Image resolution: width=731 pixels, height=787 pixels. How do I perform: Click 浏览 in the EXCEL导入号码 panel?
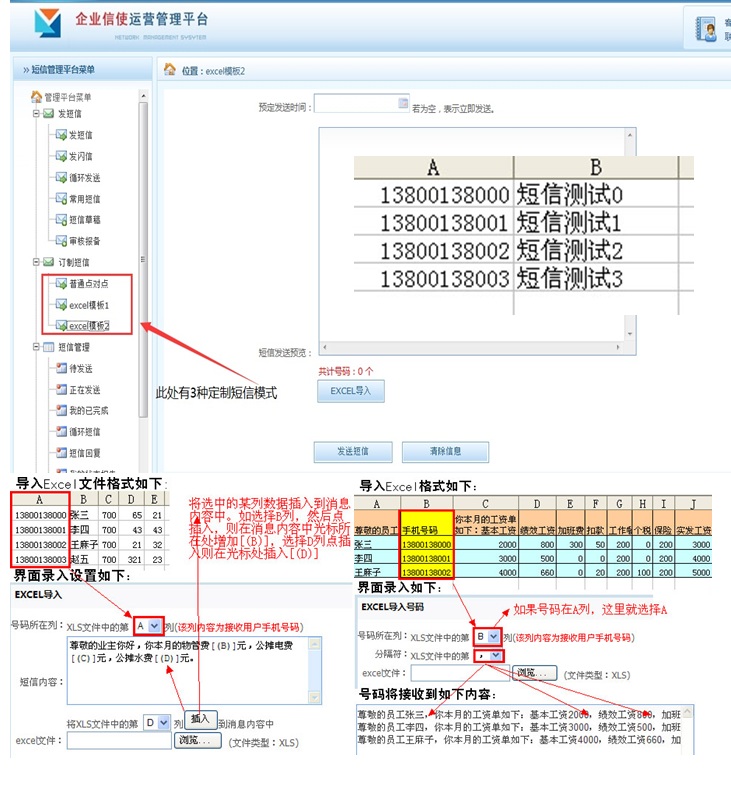(x=534, y=673)
